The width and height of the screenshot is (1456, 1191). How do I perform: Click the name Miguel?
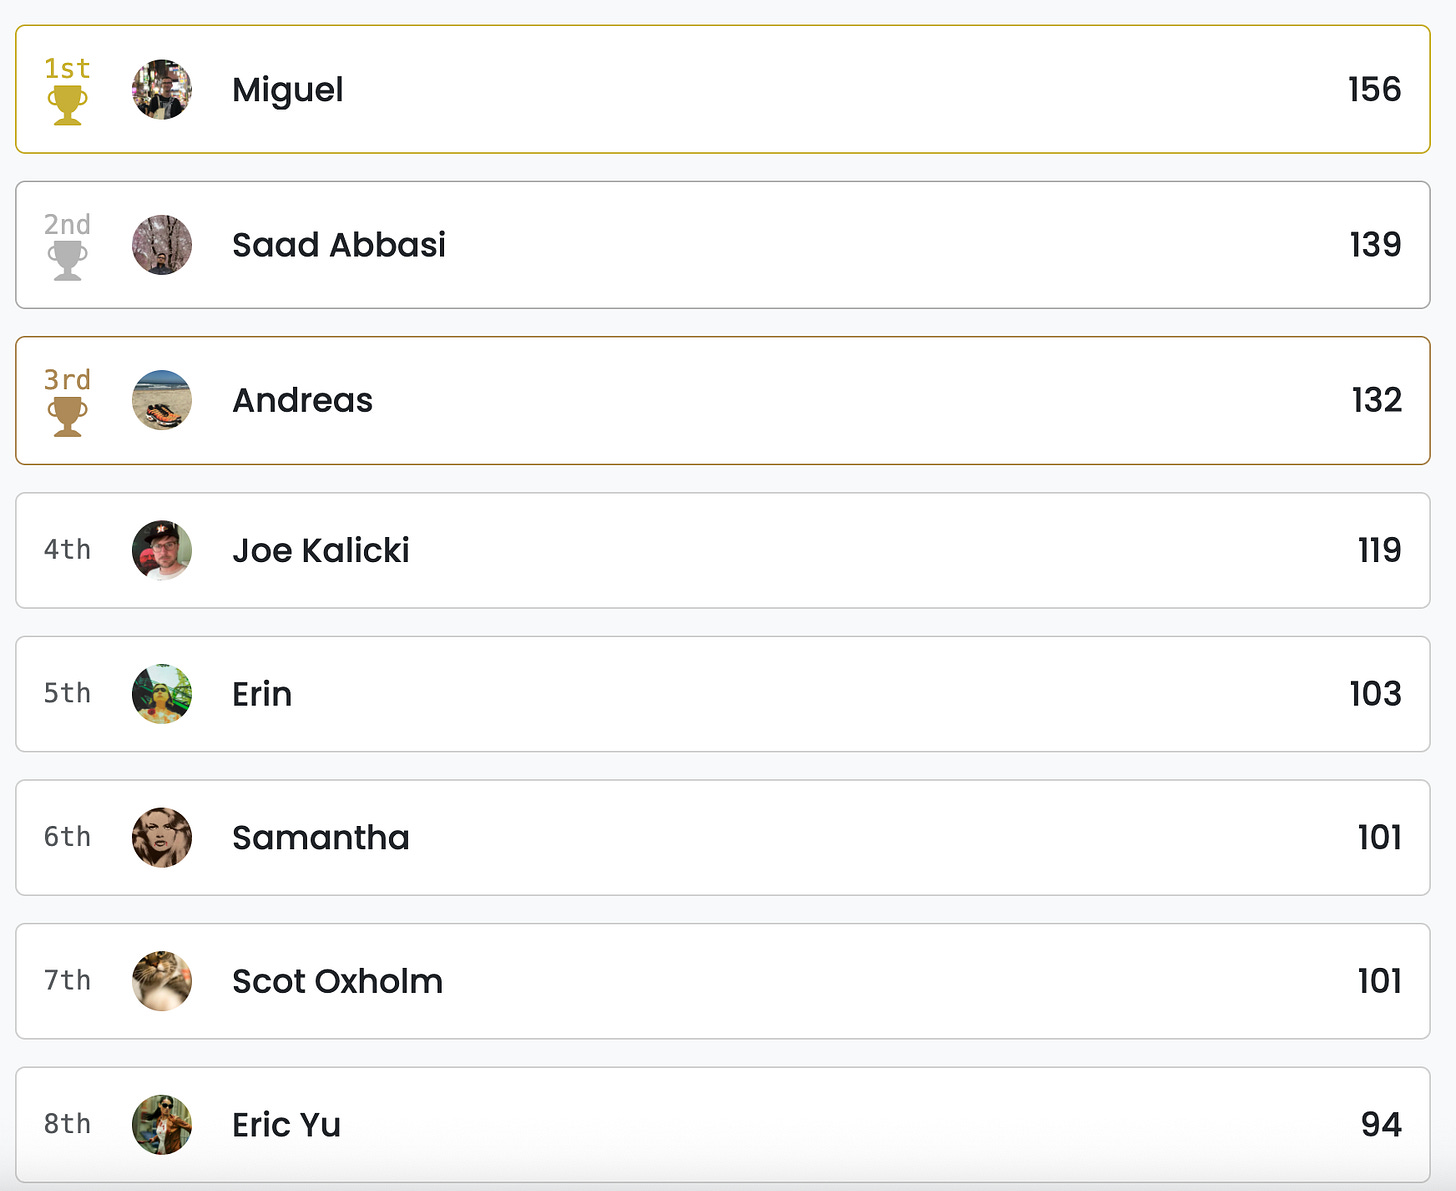point(288,90)
